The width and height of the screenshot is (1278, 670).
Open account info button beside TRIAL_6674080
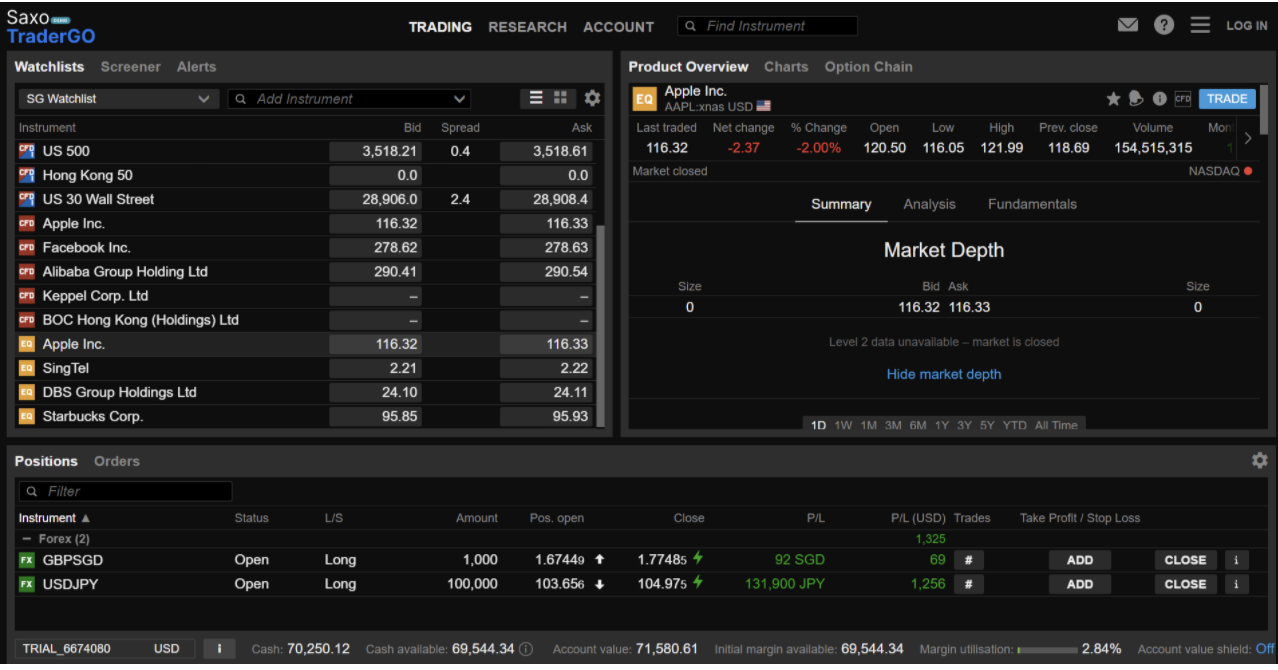(x=219, y=649)
